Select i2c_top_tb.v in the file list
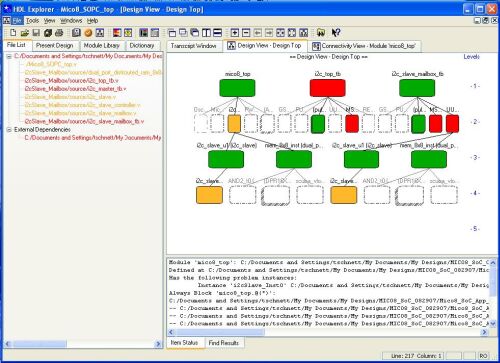500x363 pixels. click(71, 81)
